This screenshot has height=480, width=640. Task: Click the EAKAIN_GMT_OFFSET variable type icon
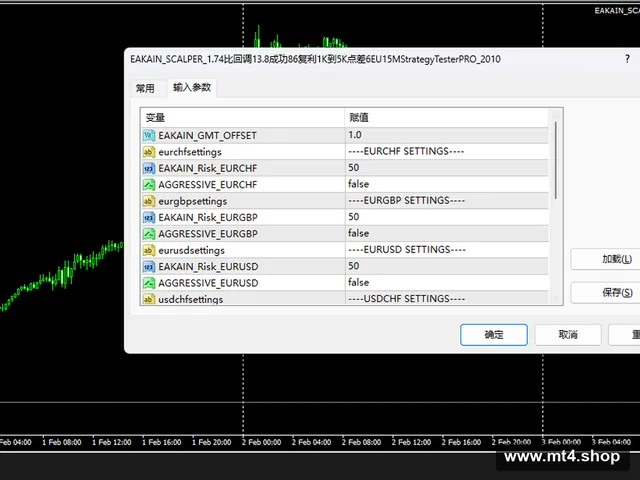(149, 135)
